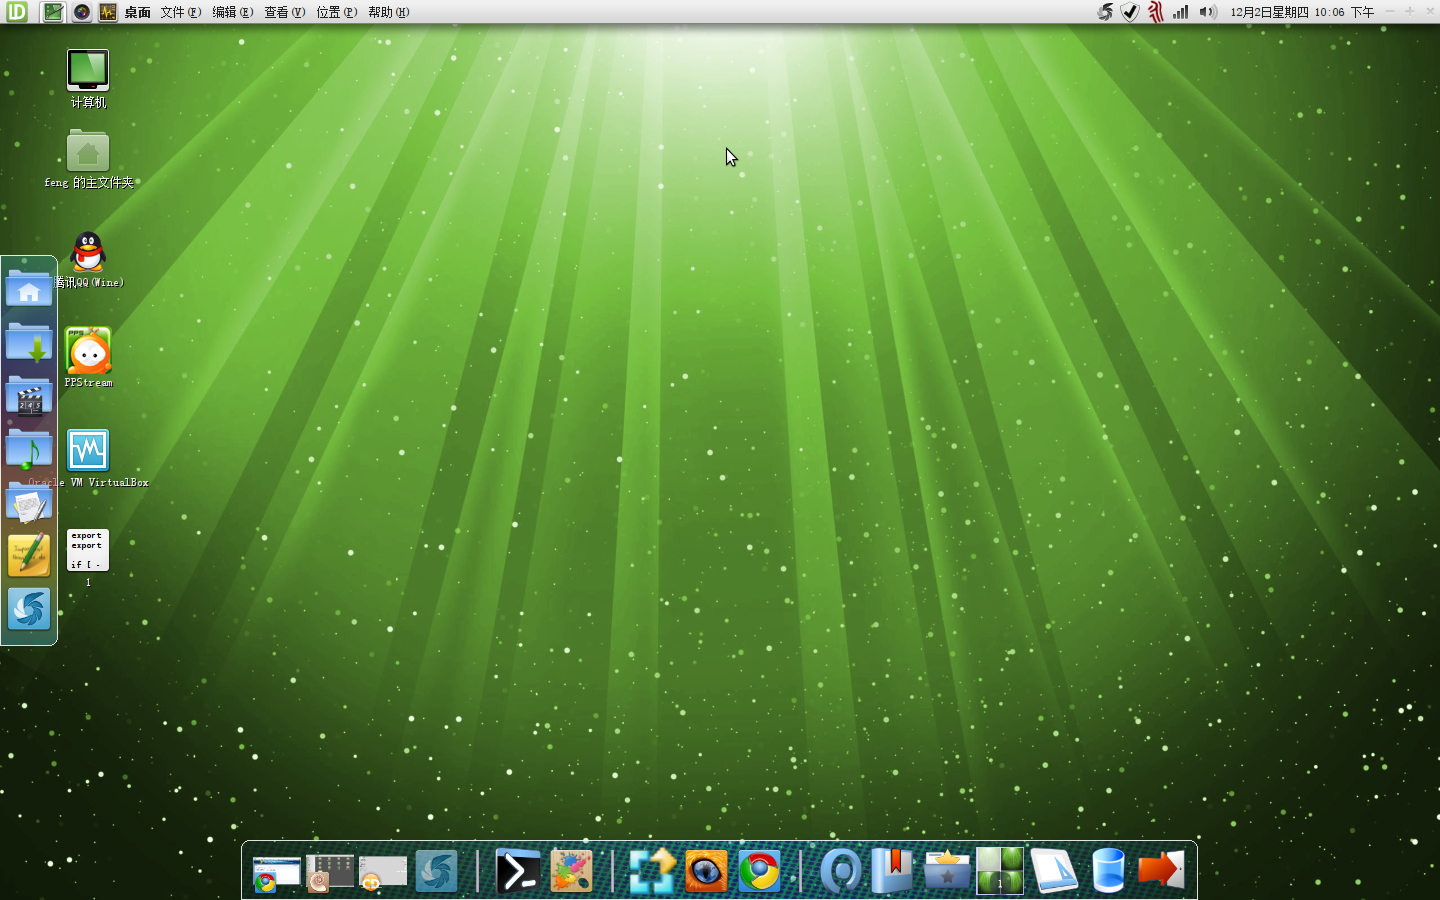Open the starred folder in the bottom dock

(947, 871)
